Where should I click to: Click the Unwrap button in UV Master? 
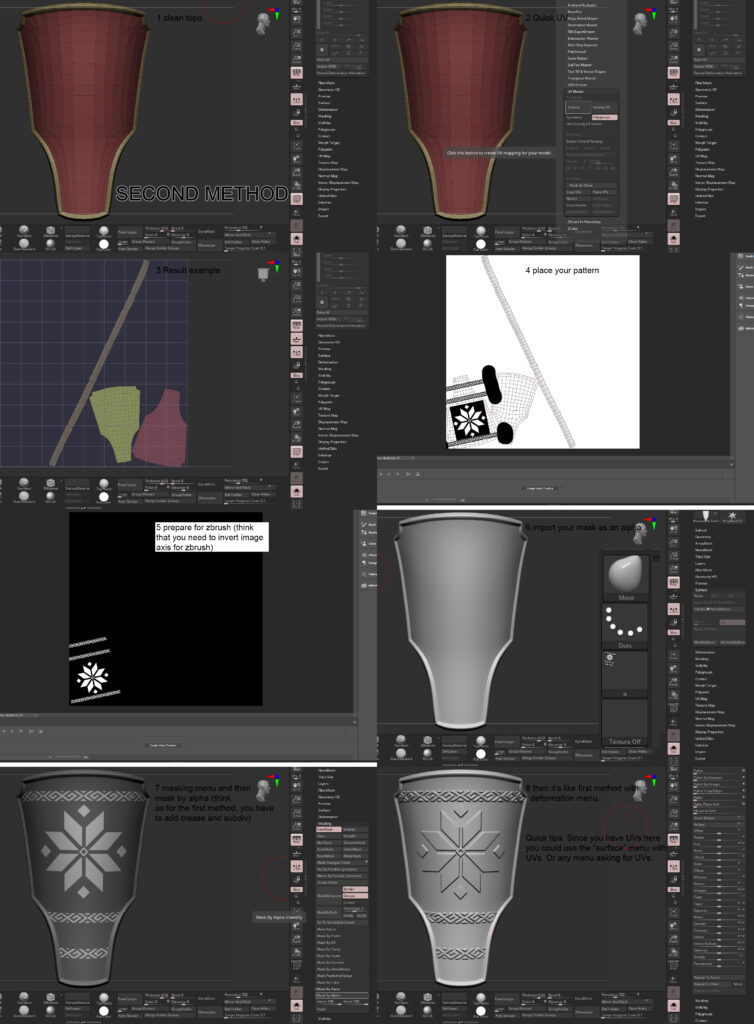(577, 108)
